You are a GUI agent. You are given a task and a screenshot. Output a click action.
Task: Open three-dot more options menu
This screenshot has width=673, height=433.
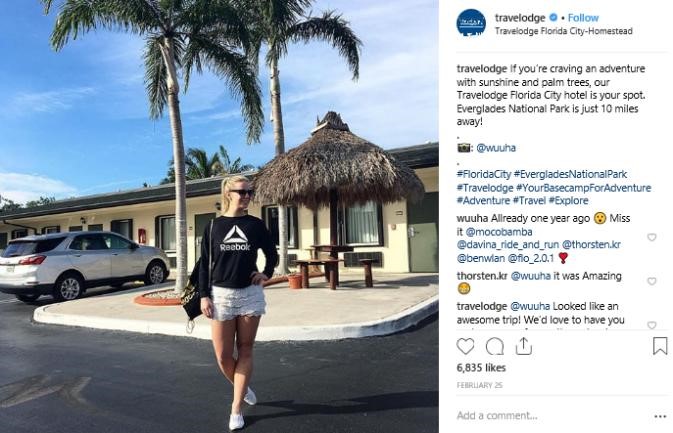click(x=660, y=416)
